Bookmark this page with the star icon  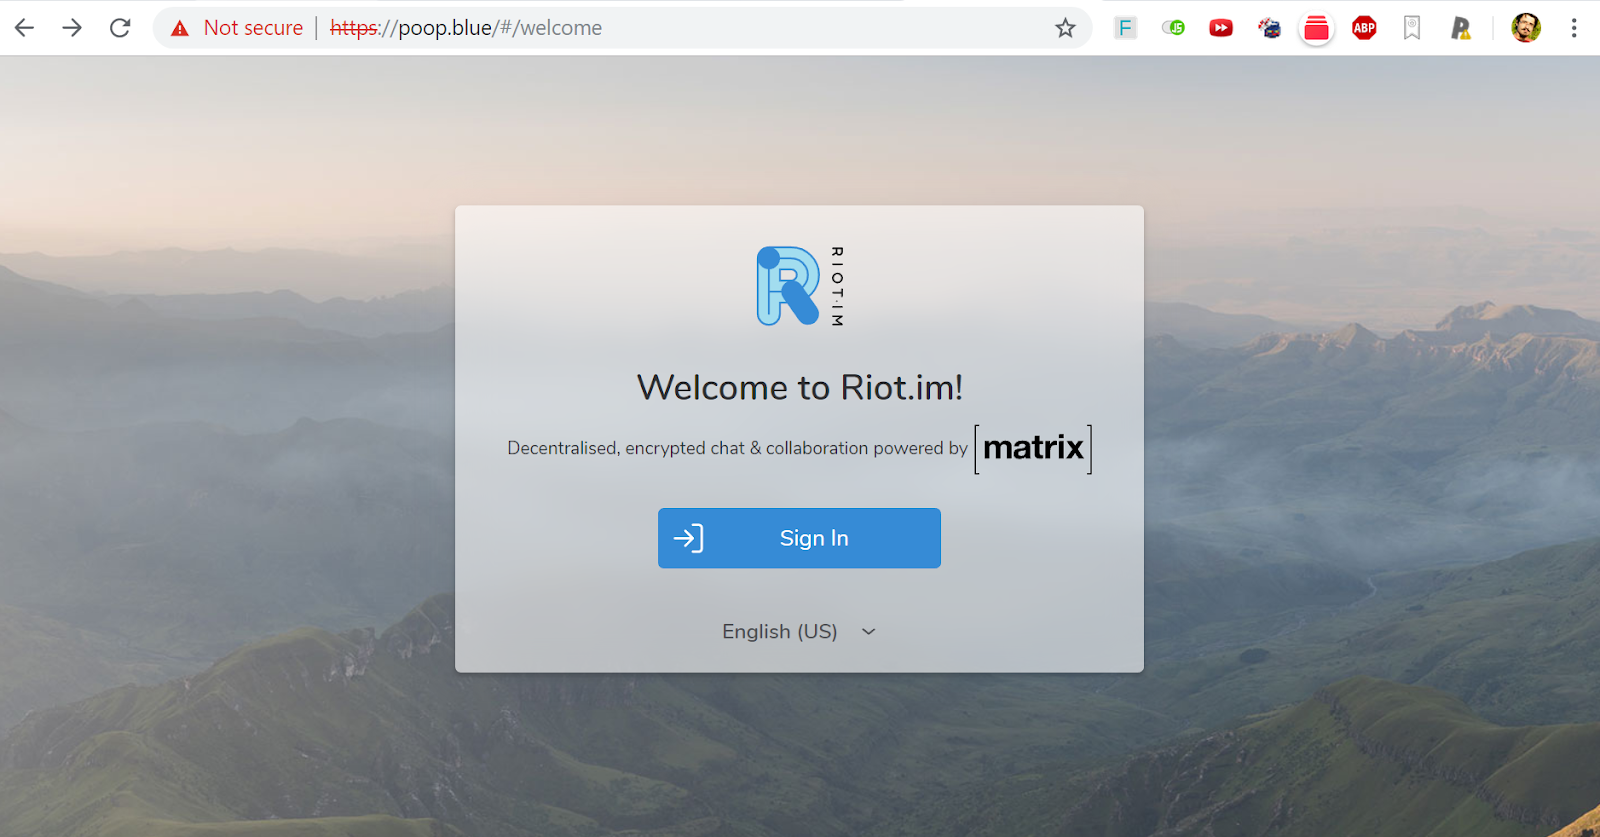click(1065, 28)
